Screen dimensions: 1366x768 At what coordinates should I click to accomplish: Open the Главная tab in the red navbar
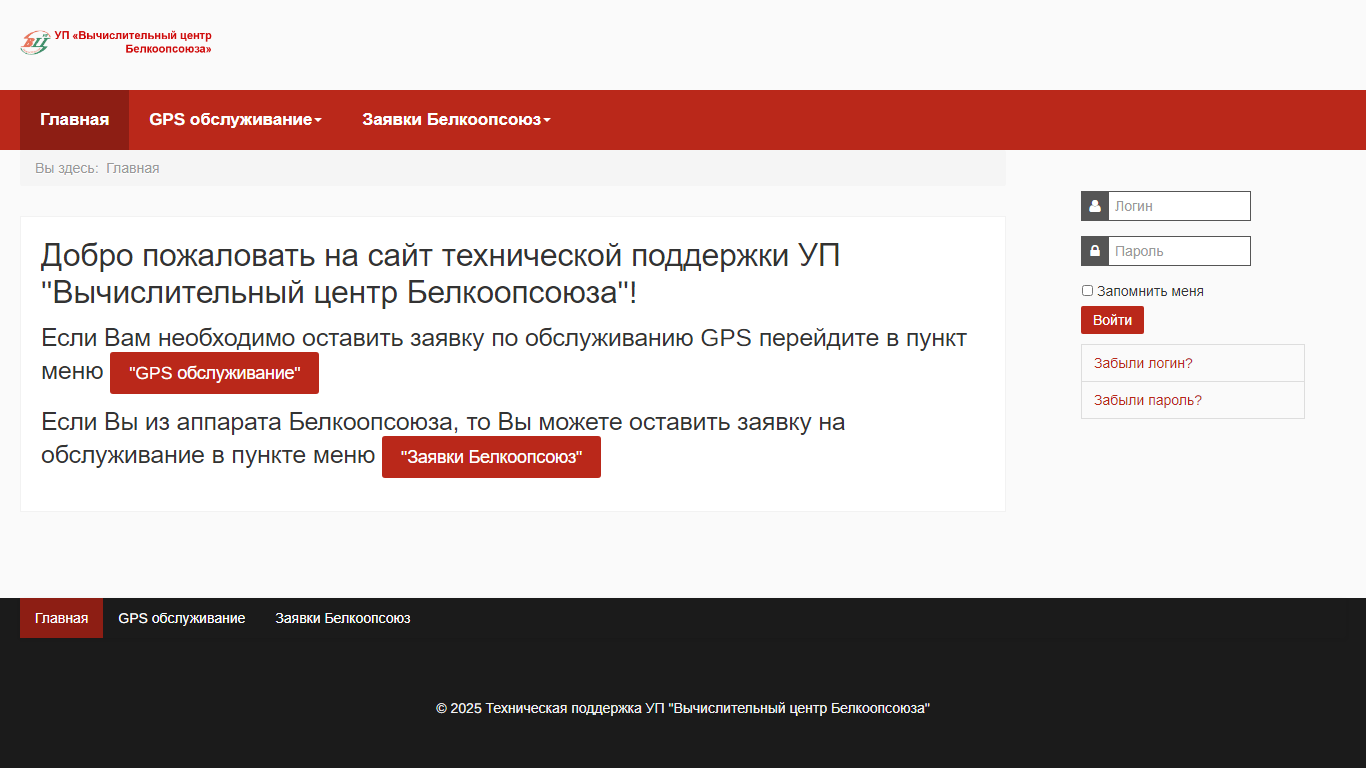74,120
